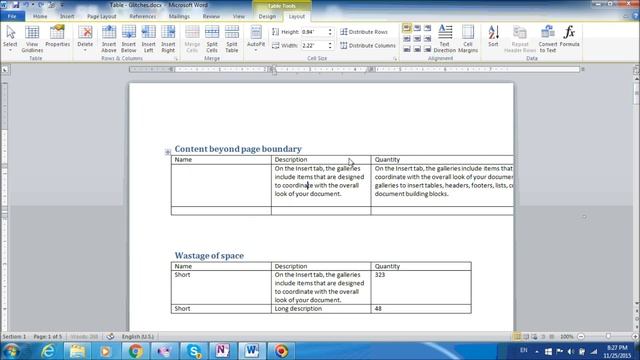Click the English (U.S.) language indicator
Viewport: 640px width, 360px height.
point(138,337)
